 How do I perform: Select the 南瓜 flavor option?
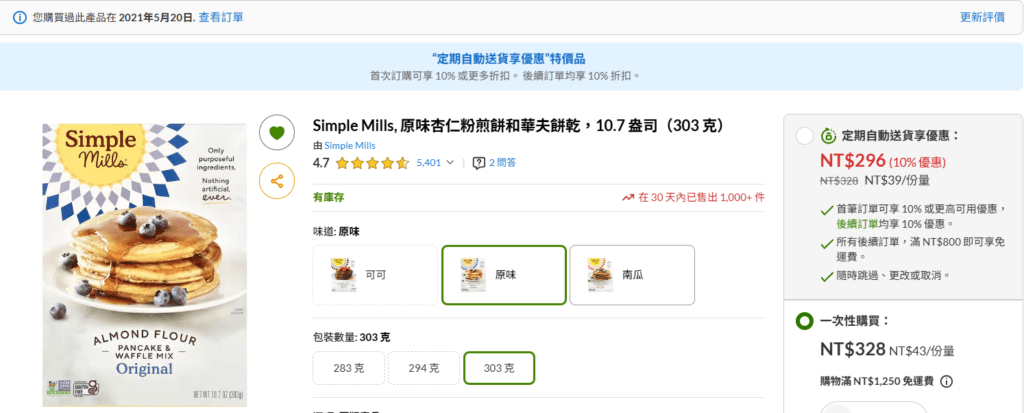pos(632,274)
